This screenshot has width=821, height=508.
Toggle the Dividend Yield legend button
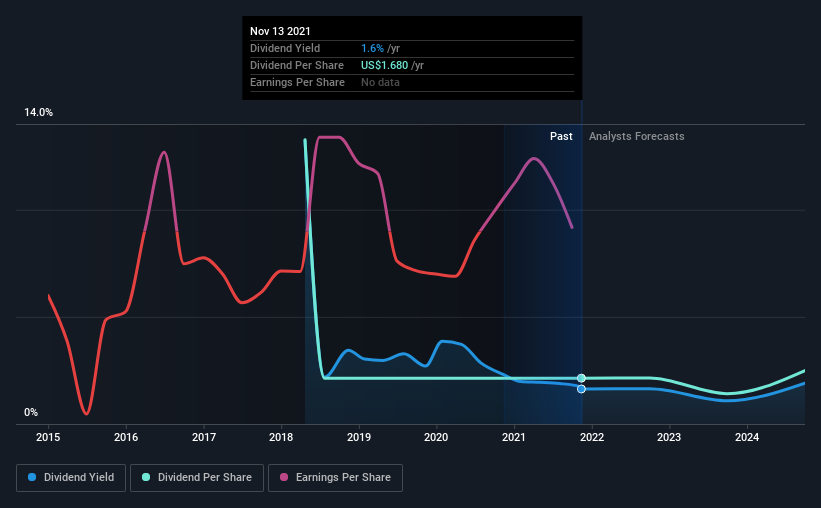[x=71, y=478]
